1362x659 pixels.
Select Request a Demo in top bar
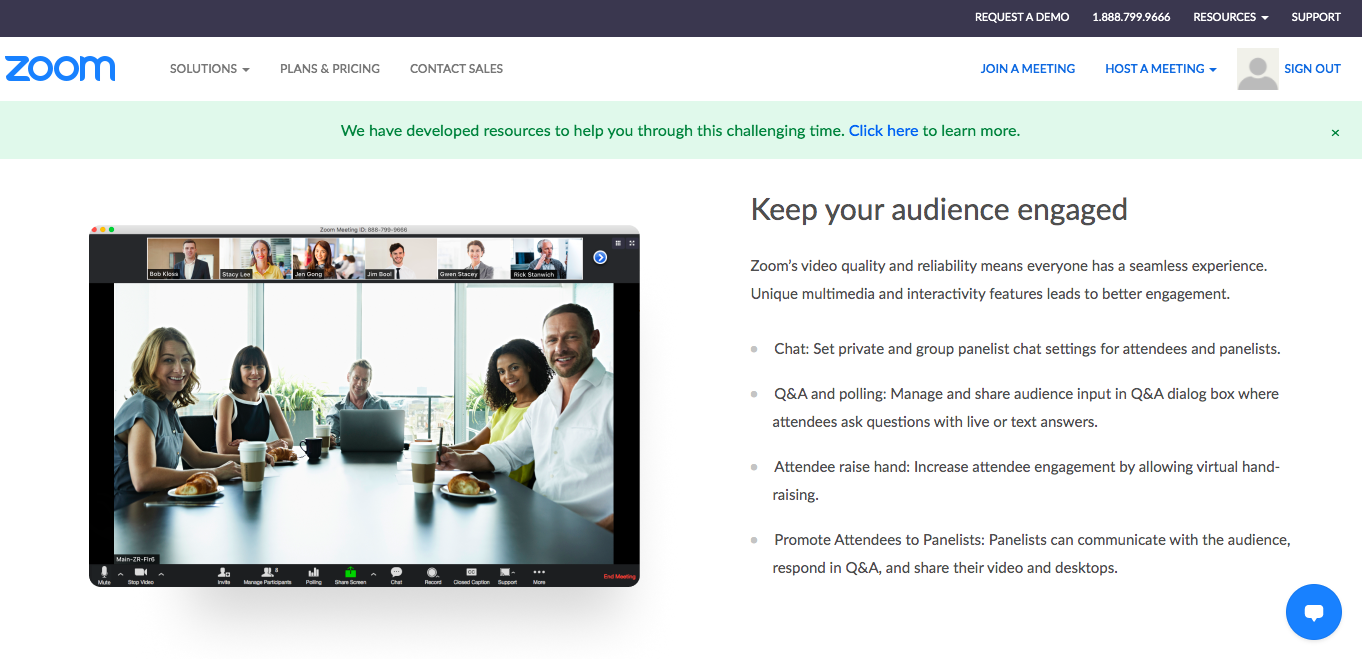click(1021, 17)
